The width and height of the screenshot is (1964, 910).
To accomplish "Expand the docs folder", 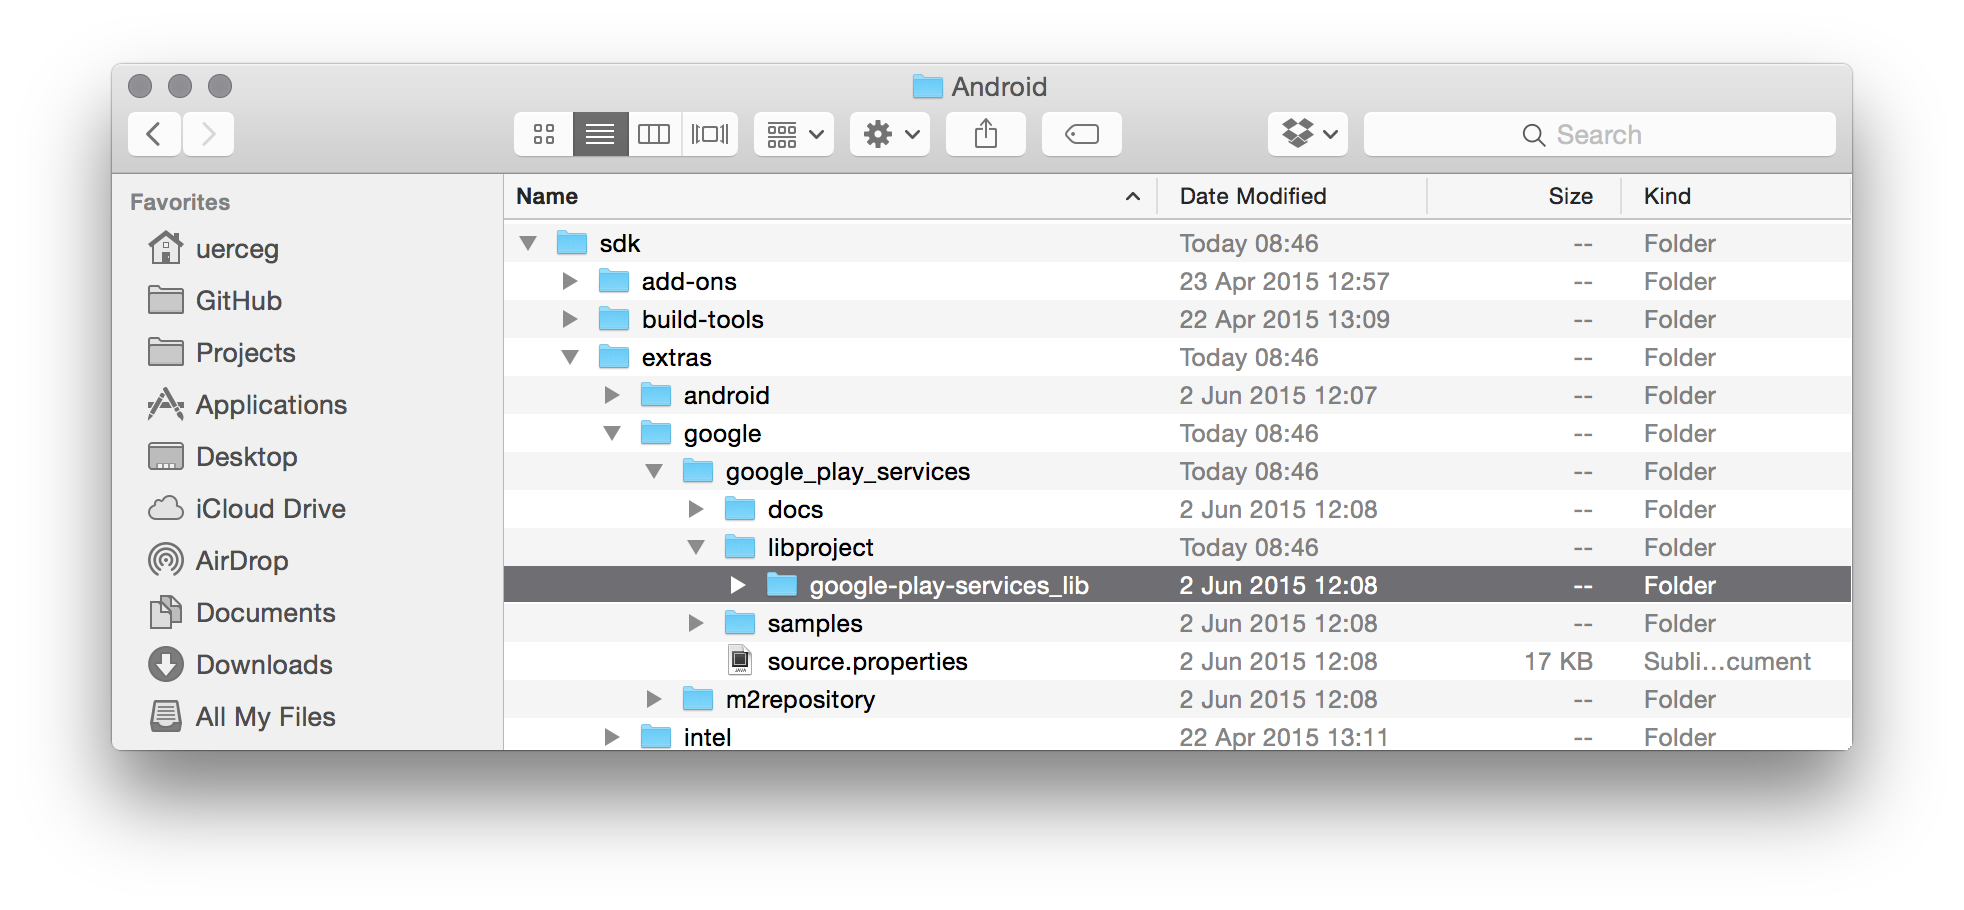I will [696, 509].
